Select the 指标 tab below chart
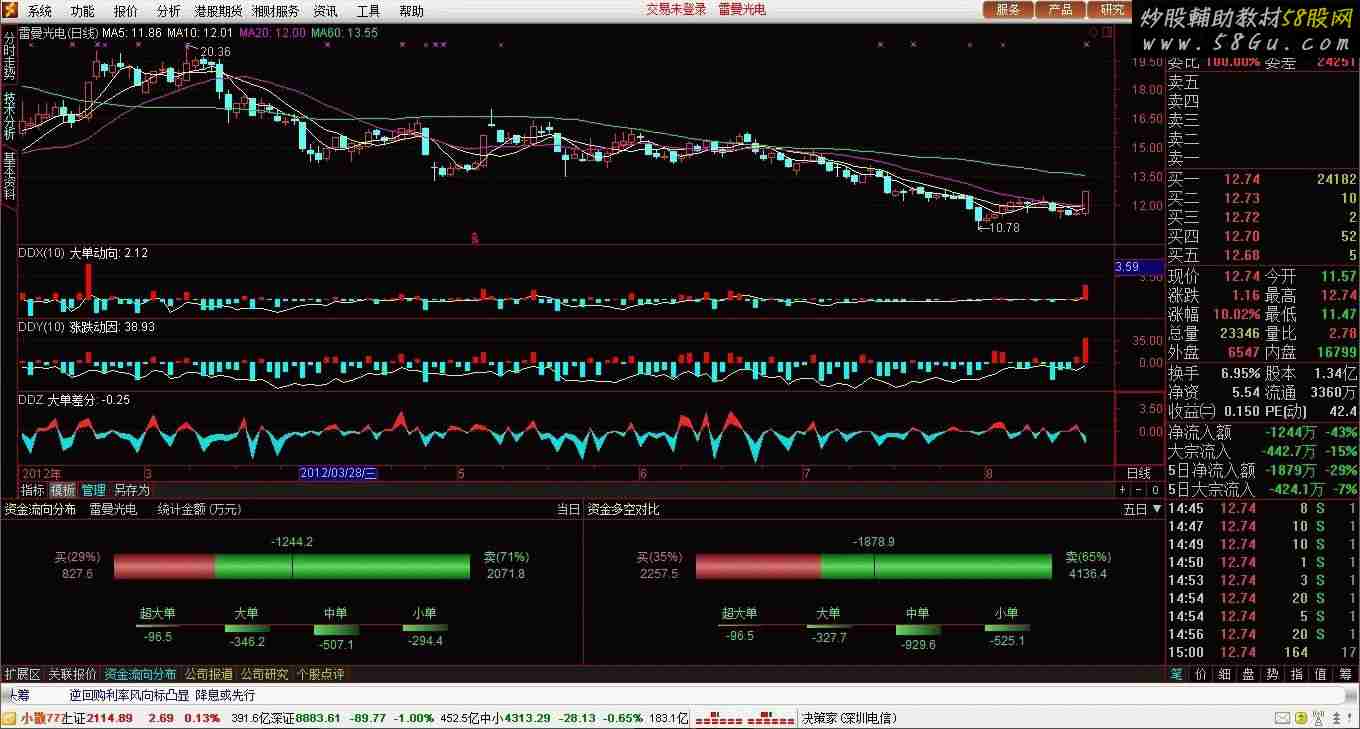The height and width of the screenshot is (729, 1360). tap(33, 490)
